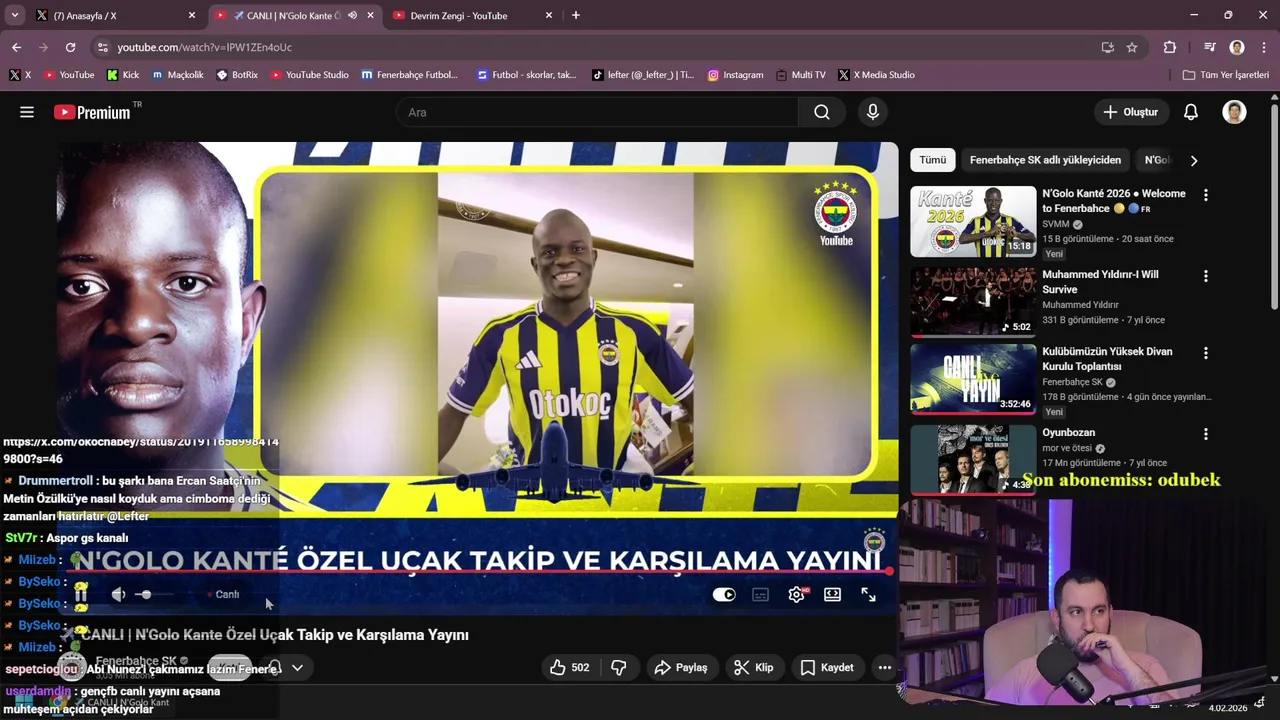Open a new browser tab
This screenshot has width=1280, height=720.
[x=575, y=15]
